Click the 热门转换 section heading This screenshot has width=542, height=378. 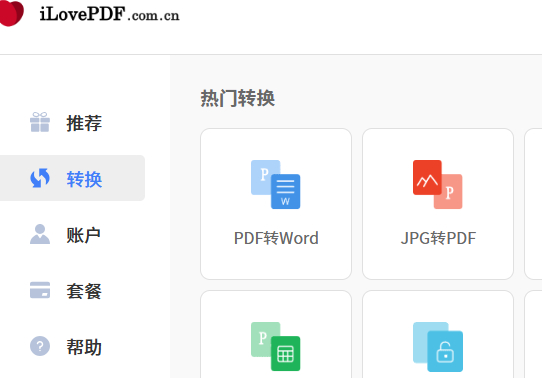click(237, 98)
